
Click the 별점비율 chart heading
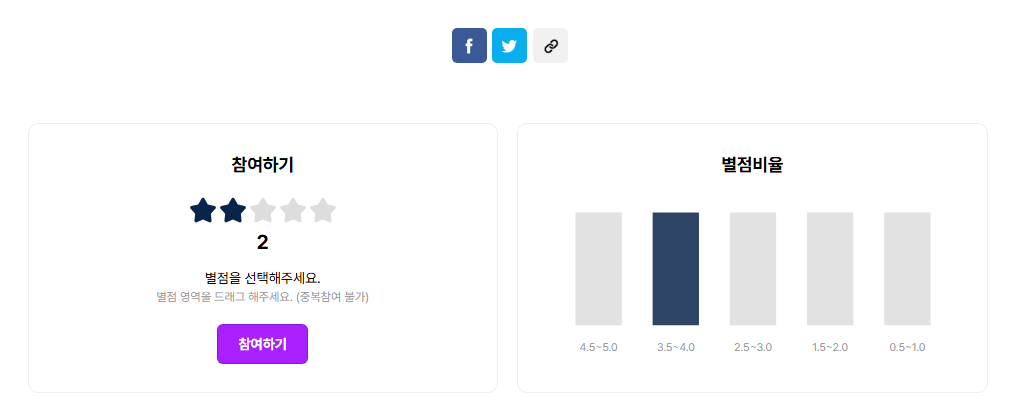[x=753, y=165]
